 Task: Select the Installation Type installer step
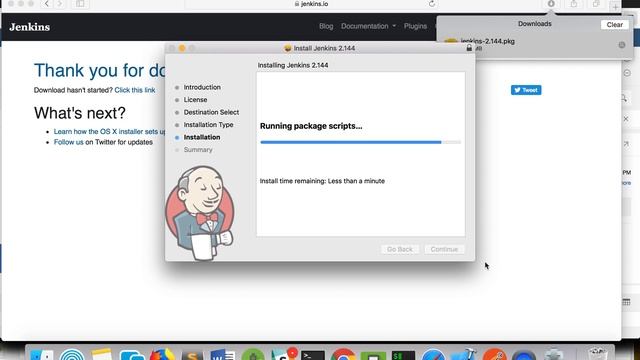[208, 125]
